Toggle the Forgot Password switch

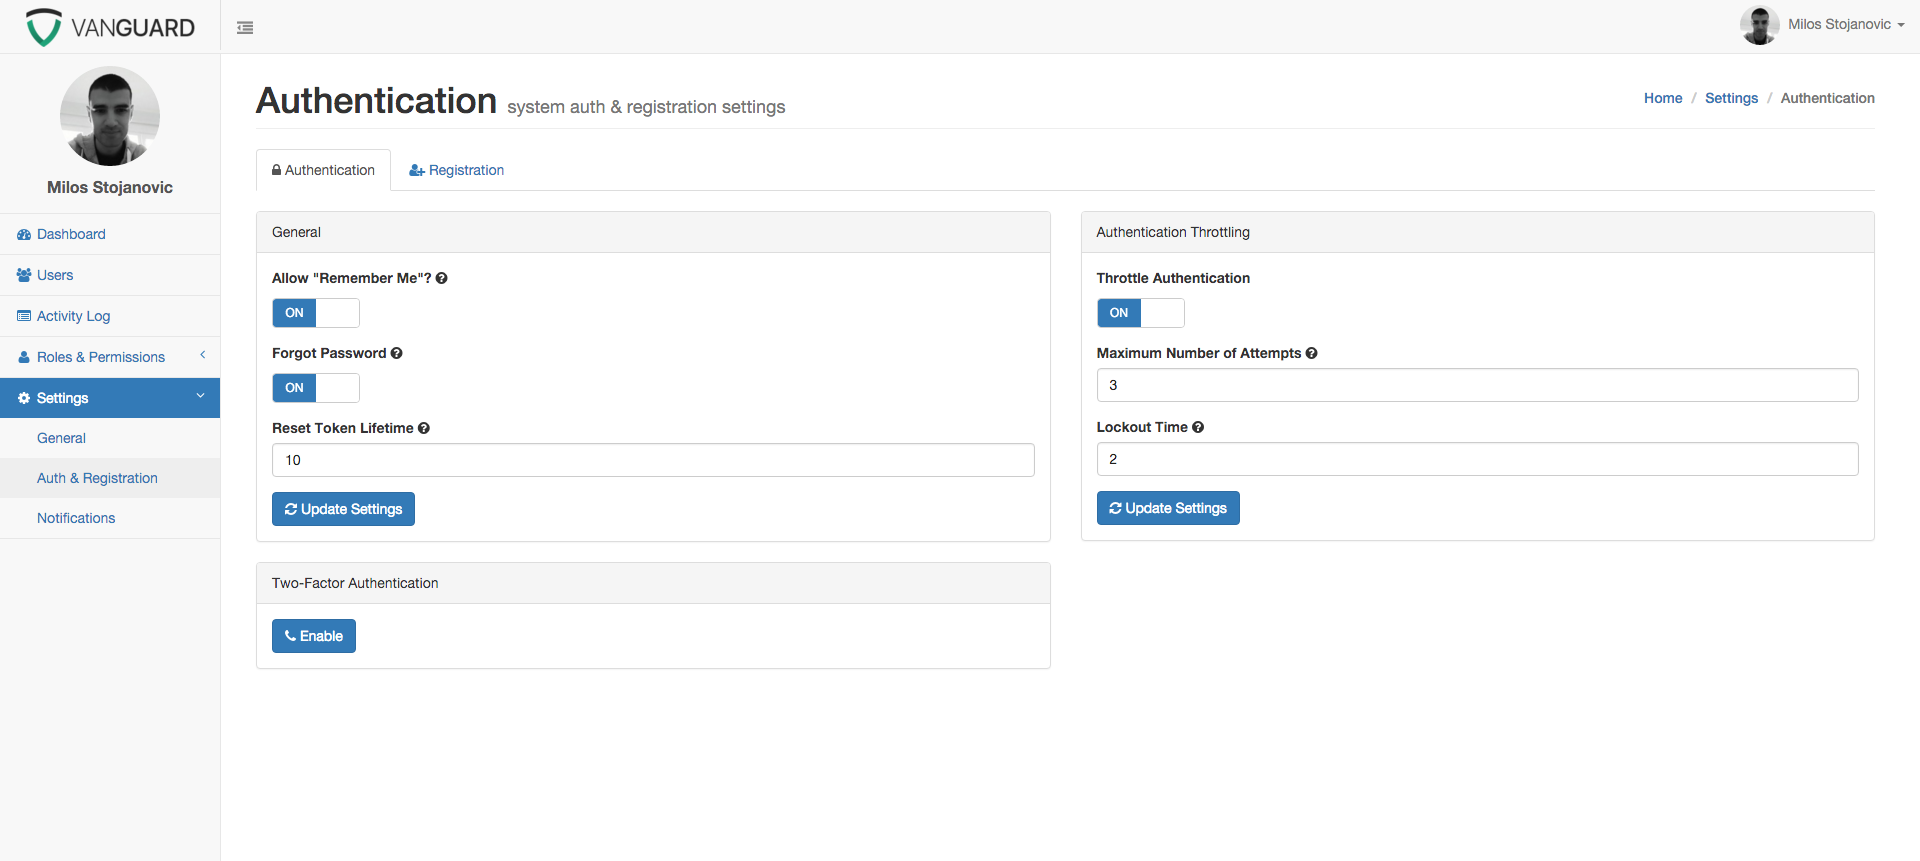coord(316,388)
